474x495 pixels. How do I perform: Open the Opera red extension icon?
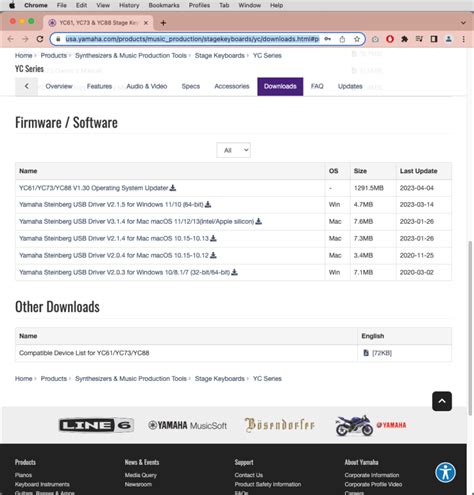point(390,39)
